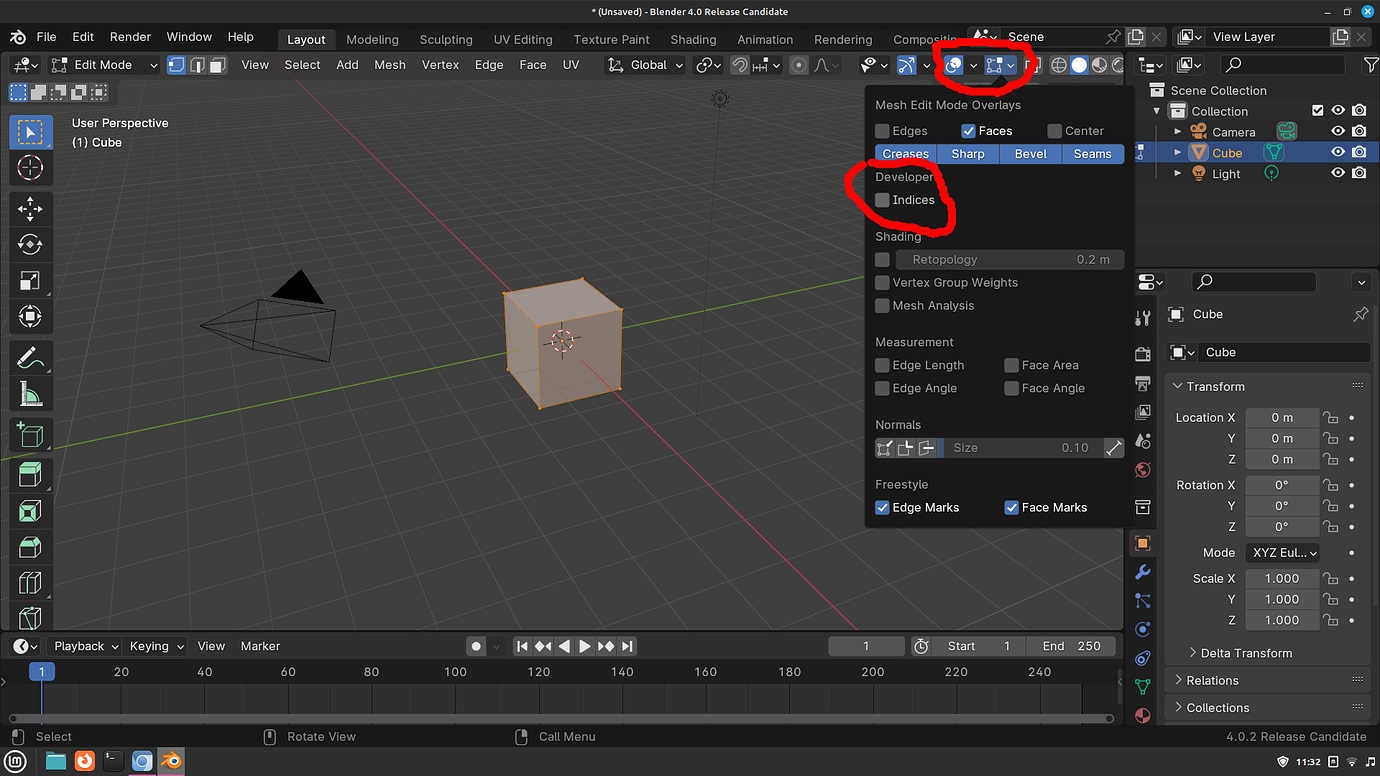1380x776 pixels.
Task: Activate the Scale tool
Action: point(30,281)
